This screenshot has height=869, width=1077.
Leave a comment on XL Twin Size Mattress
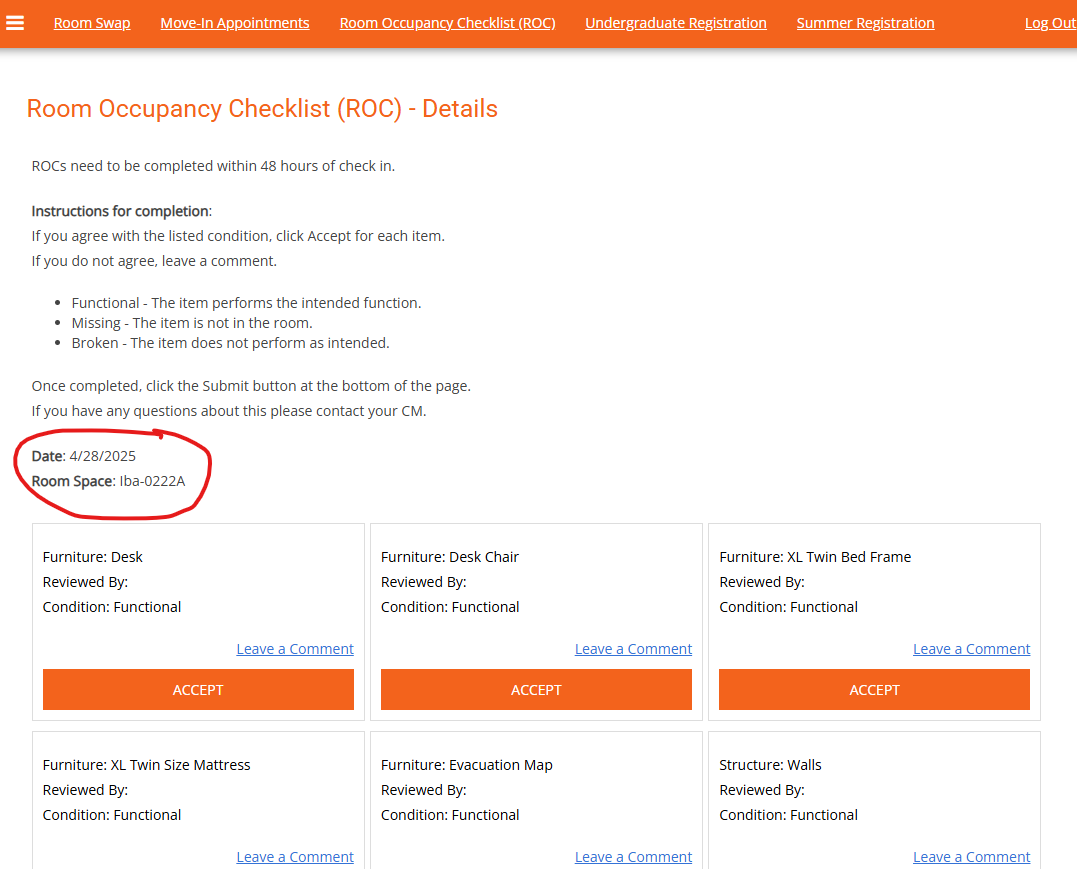coord(295,857)
